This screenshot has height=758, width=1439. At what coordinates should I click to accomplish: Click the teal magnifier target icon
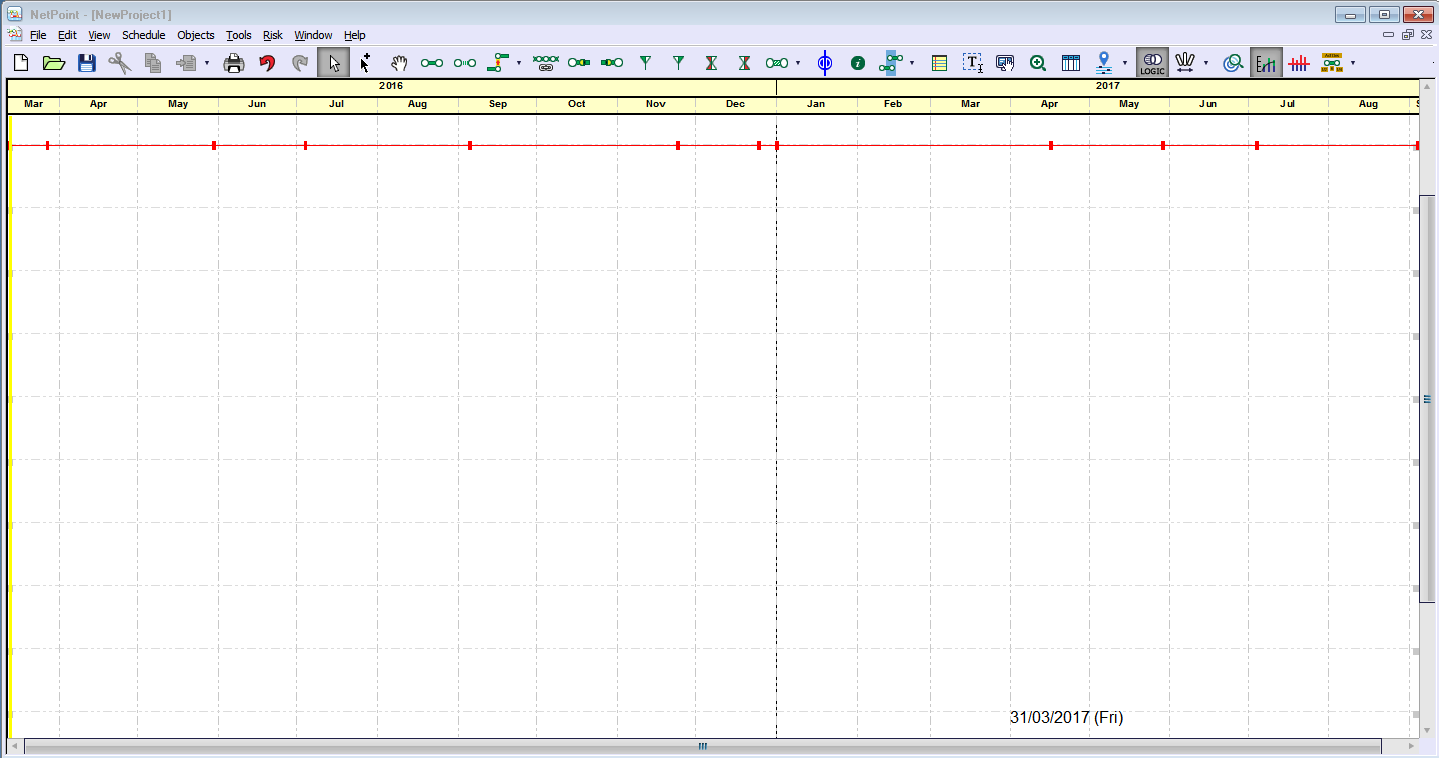1233,63
